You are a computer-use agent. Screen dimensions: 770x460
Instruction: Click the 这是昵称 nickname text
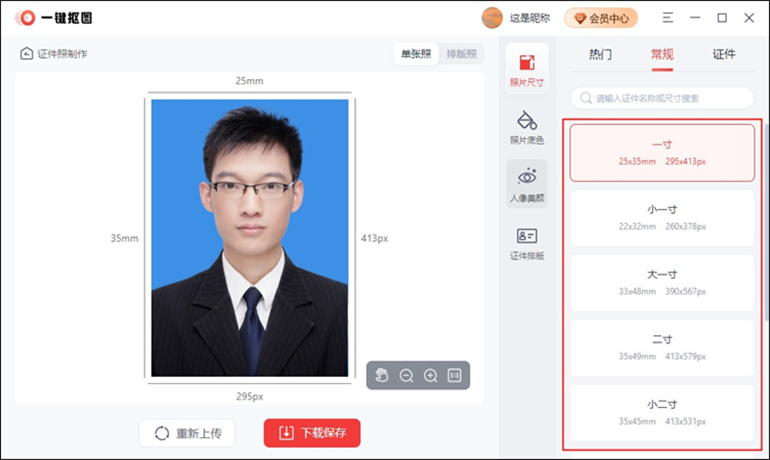[x=530, y=18]
